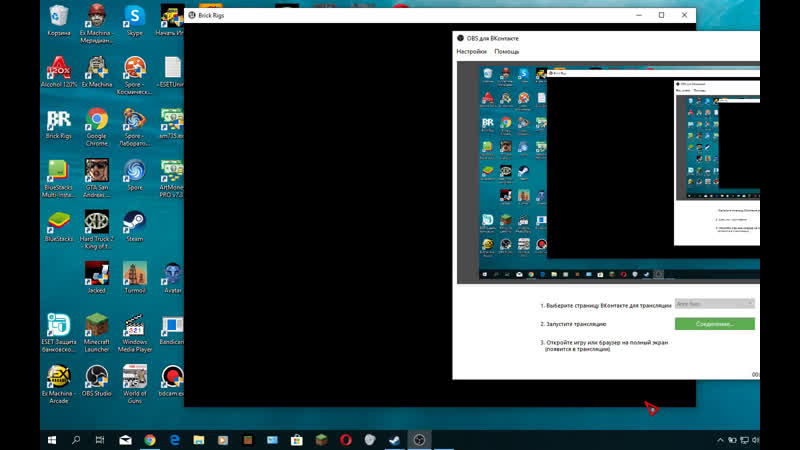
Task: Open taskbar search magnifier
Action: tap(76, 440)
